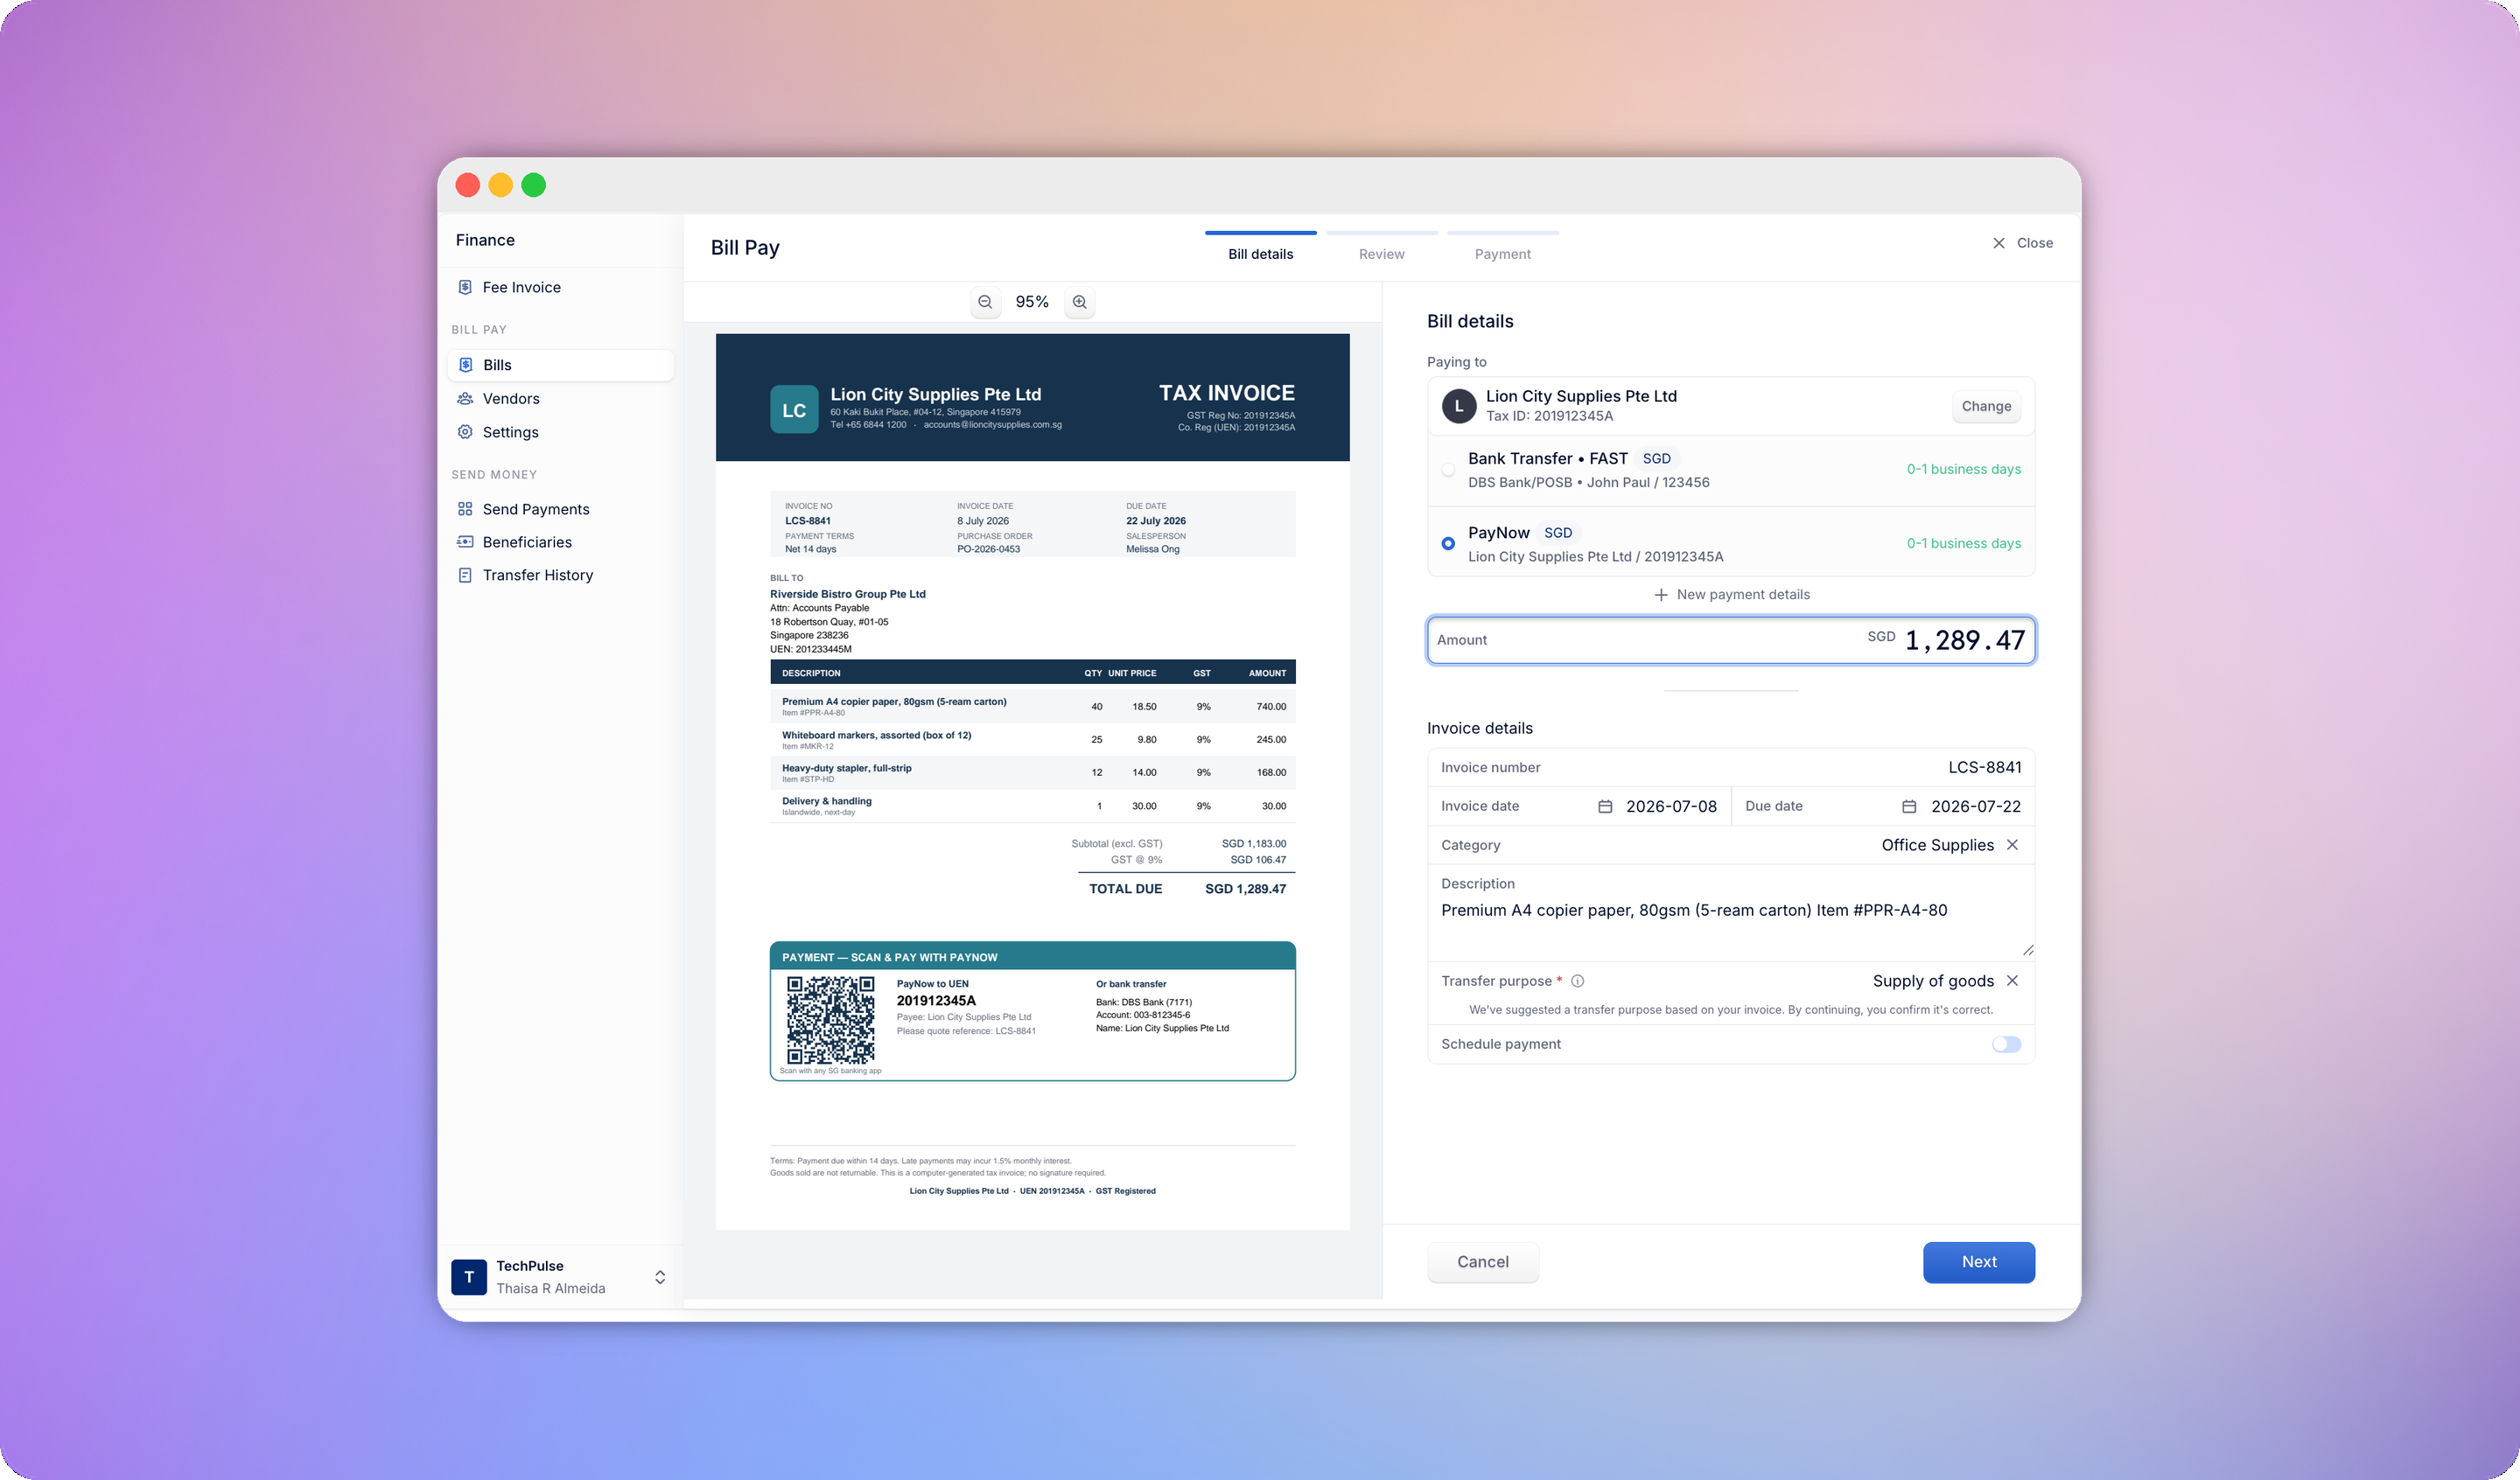
Task: Click the TOTAL DUE SGD 1,289.47 amount
Action: coord(1245,889)
